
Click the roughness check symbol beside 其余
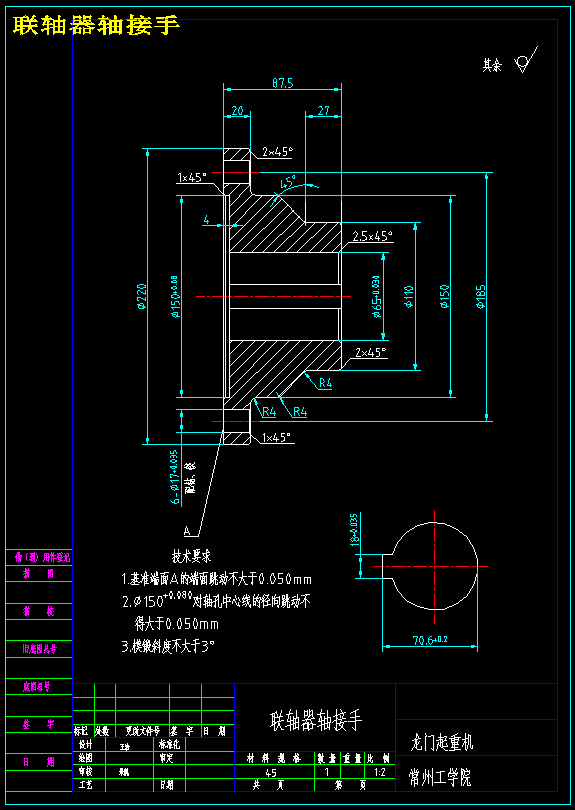[526, 59]
